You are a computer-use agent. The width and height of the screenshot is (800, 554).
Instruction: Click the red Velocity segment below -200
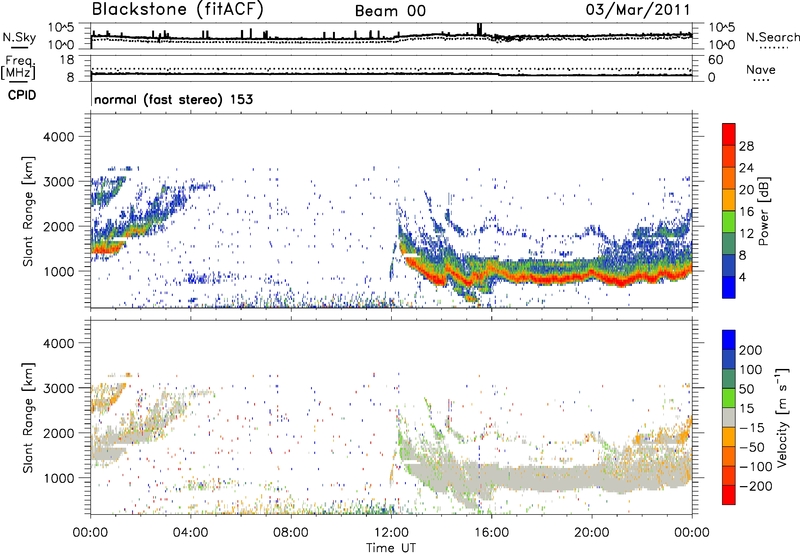point(729,495)
